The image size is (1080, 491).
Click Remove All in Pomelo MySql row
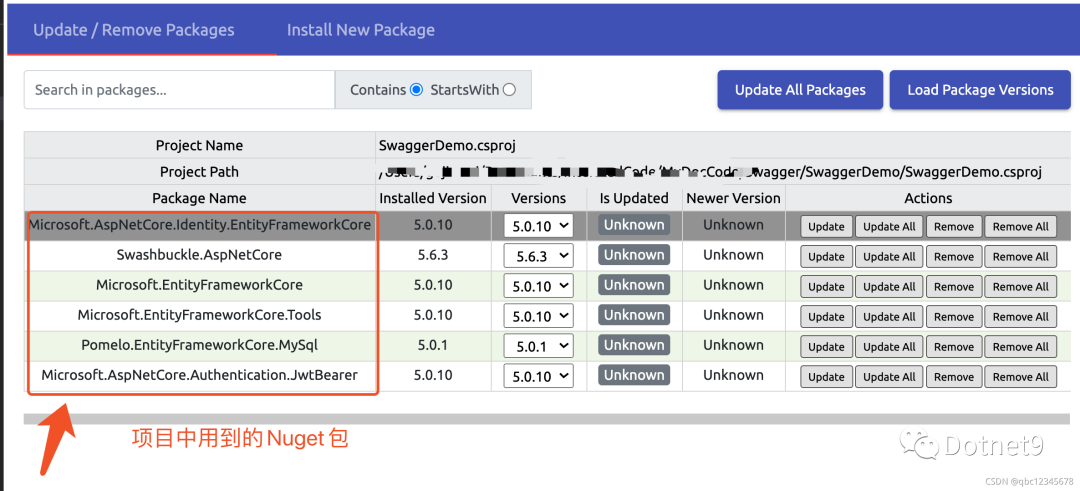tap(1021, 347)
